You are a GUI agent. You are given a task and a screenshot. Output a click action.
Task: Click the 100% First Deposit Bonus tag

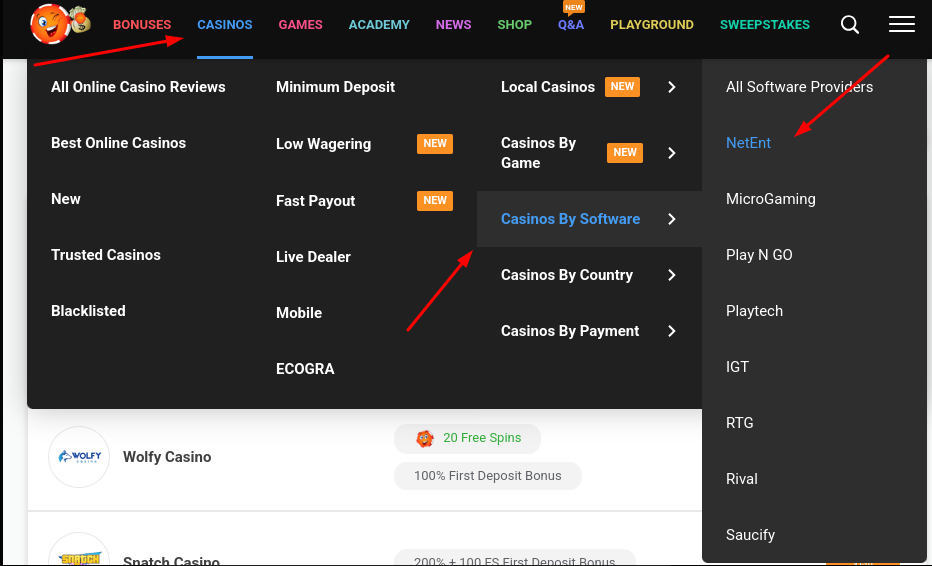488,476
